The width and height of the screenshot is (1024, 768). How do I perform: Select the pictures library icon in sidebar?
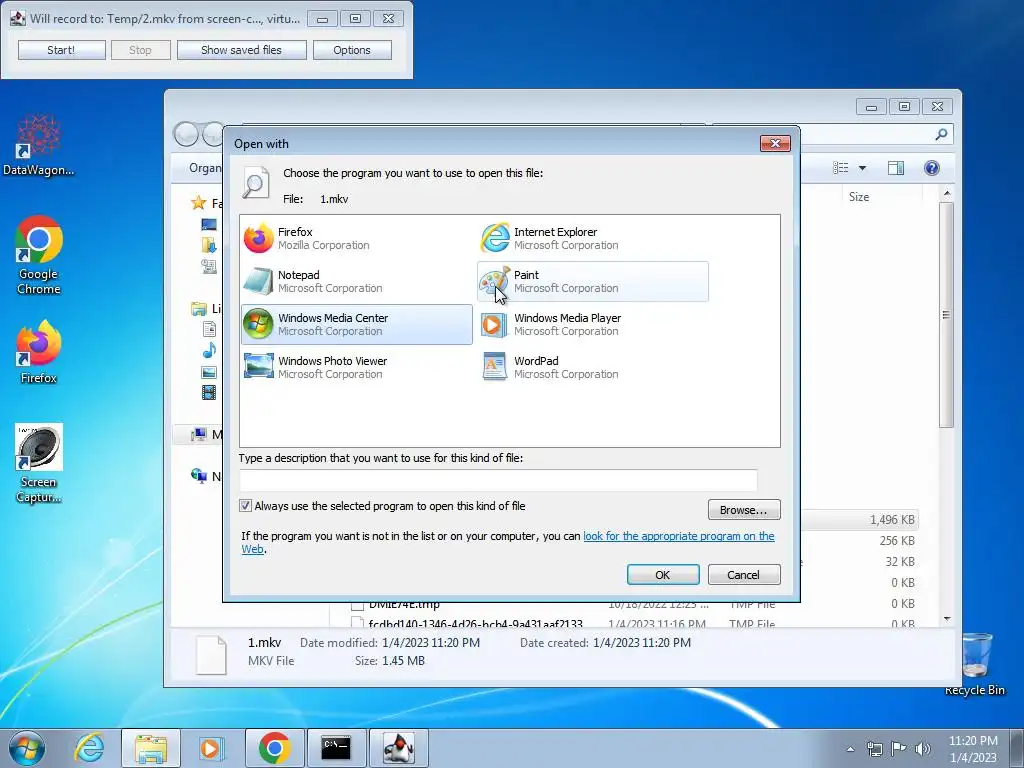point(209,372)
